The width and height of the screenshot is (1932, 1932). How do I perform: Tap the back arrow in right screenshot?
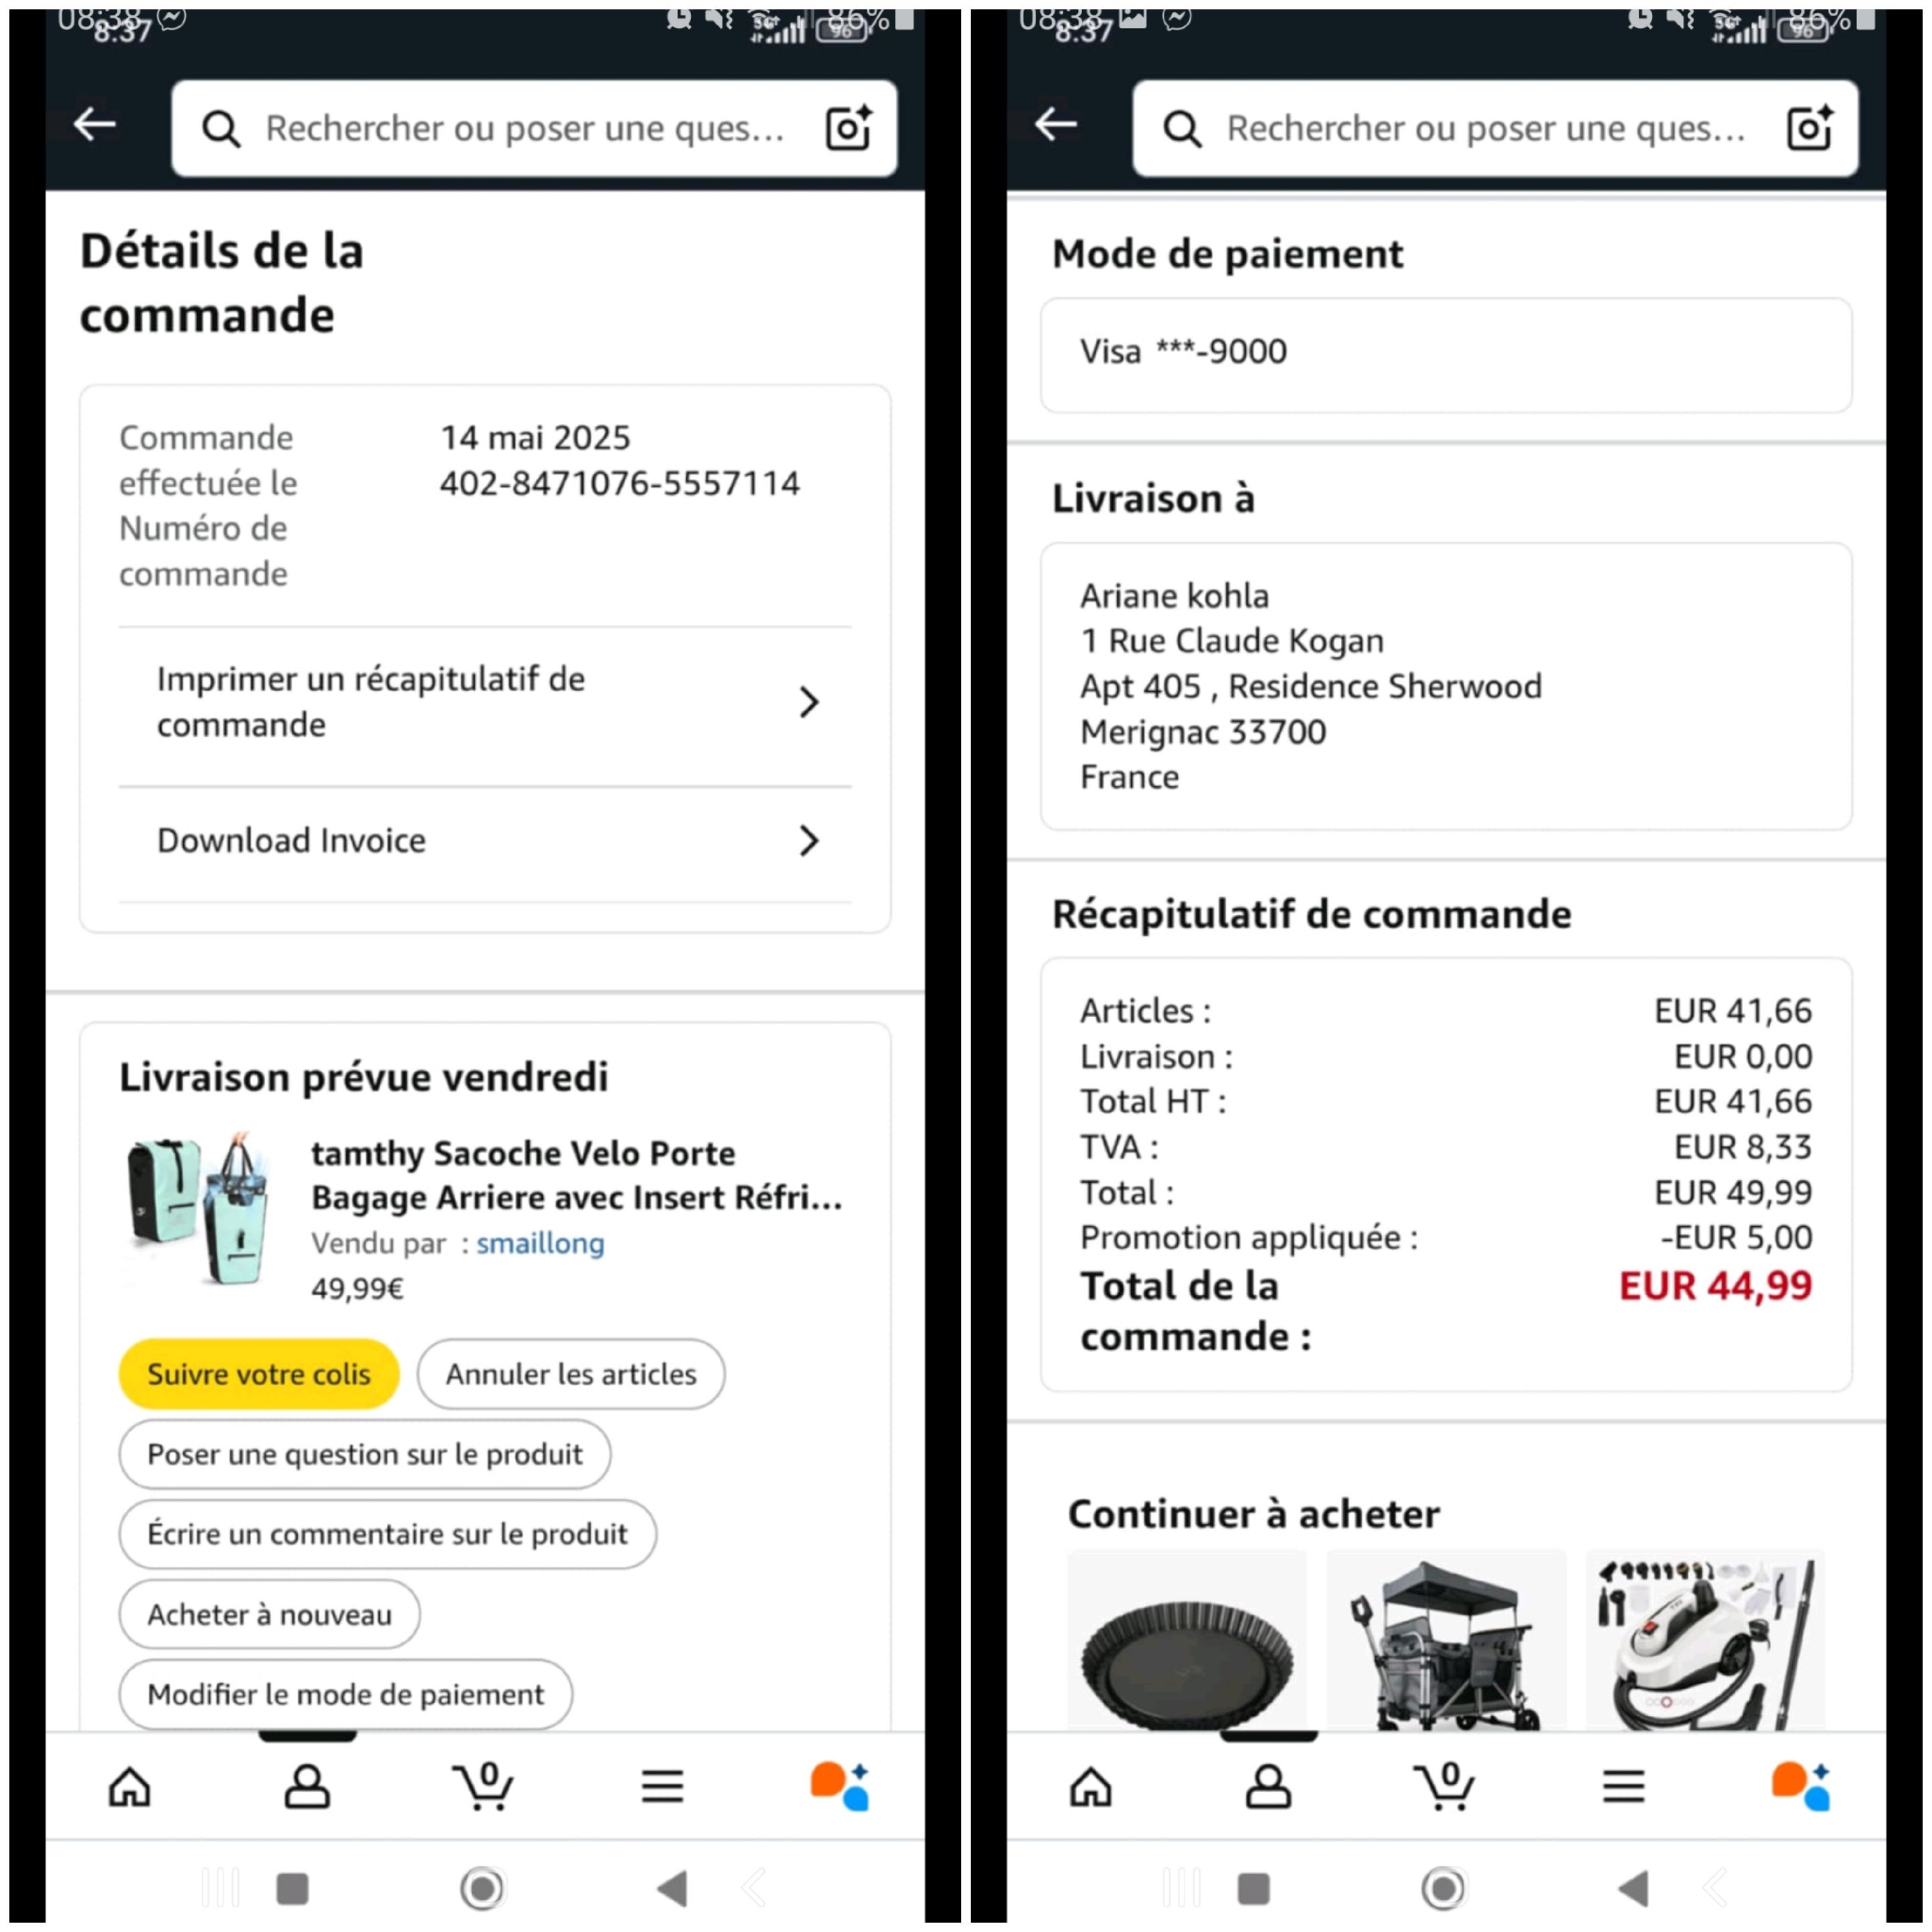(x=1056, y=125)
